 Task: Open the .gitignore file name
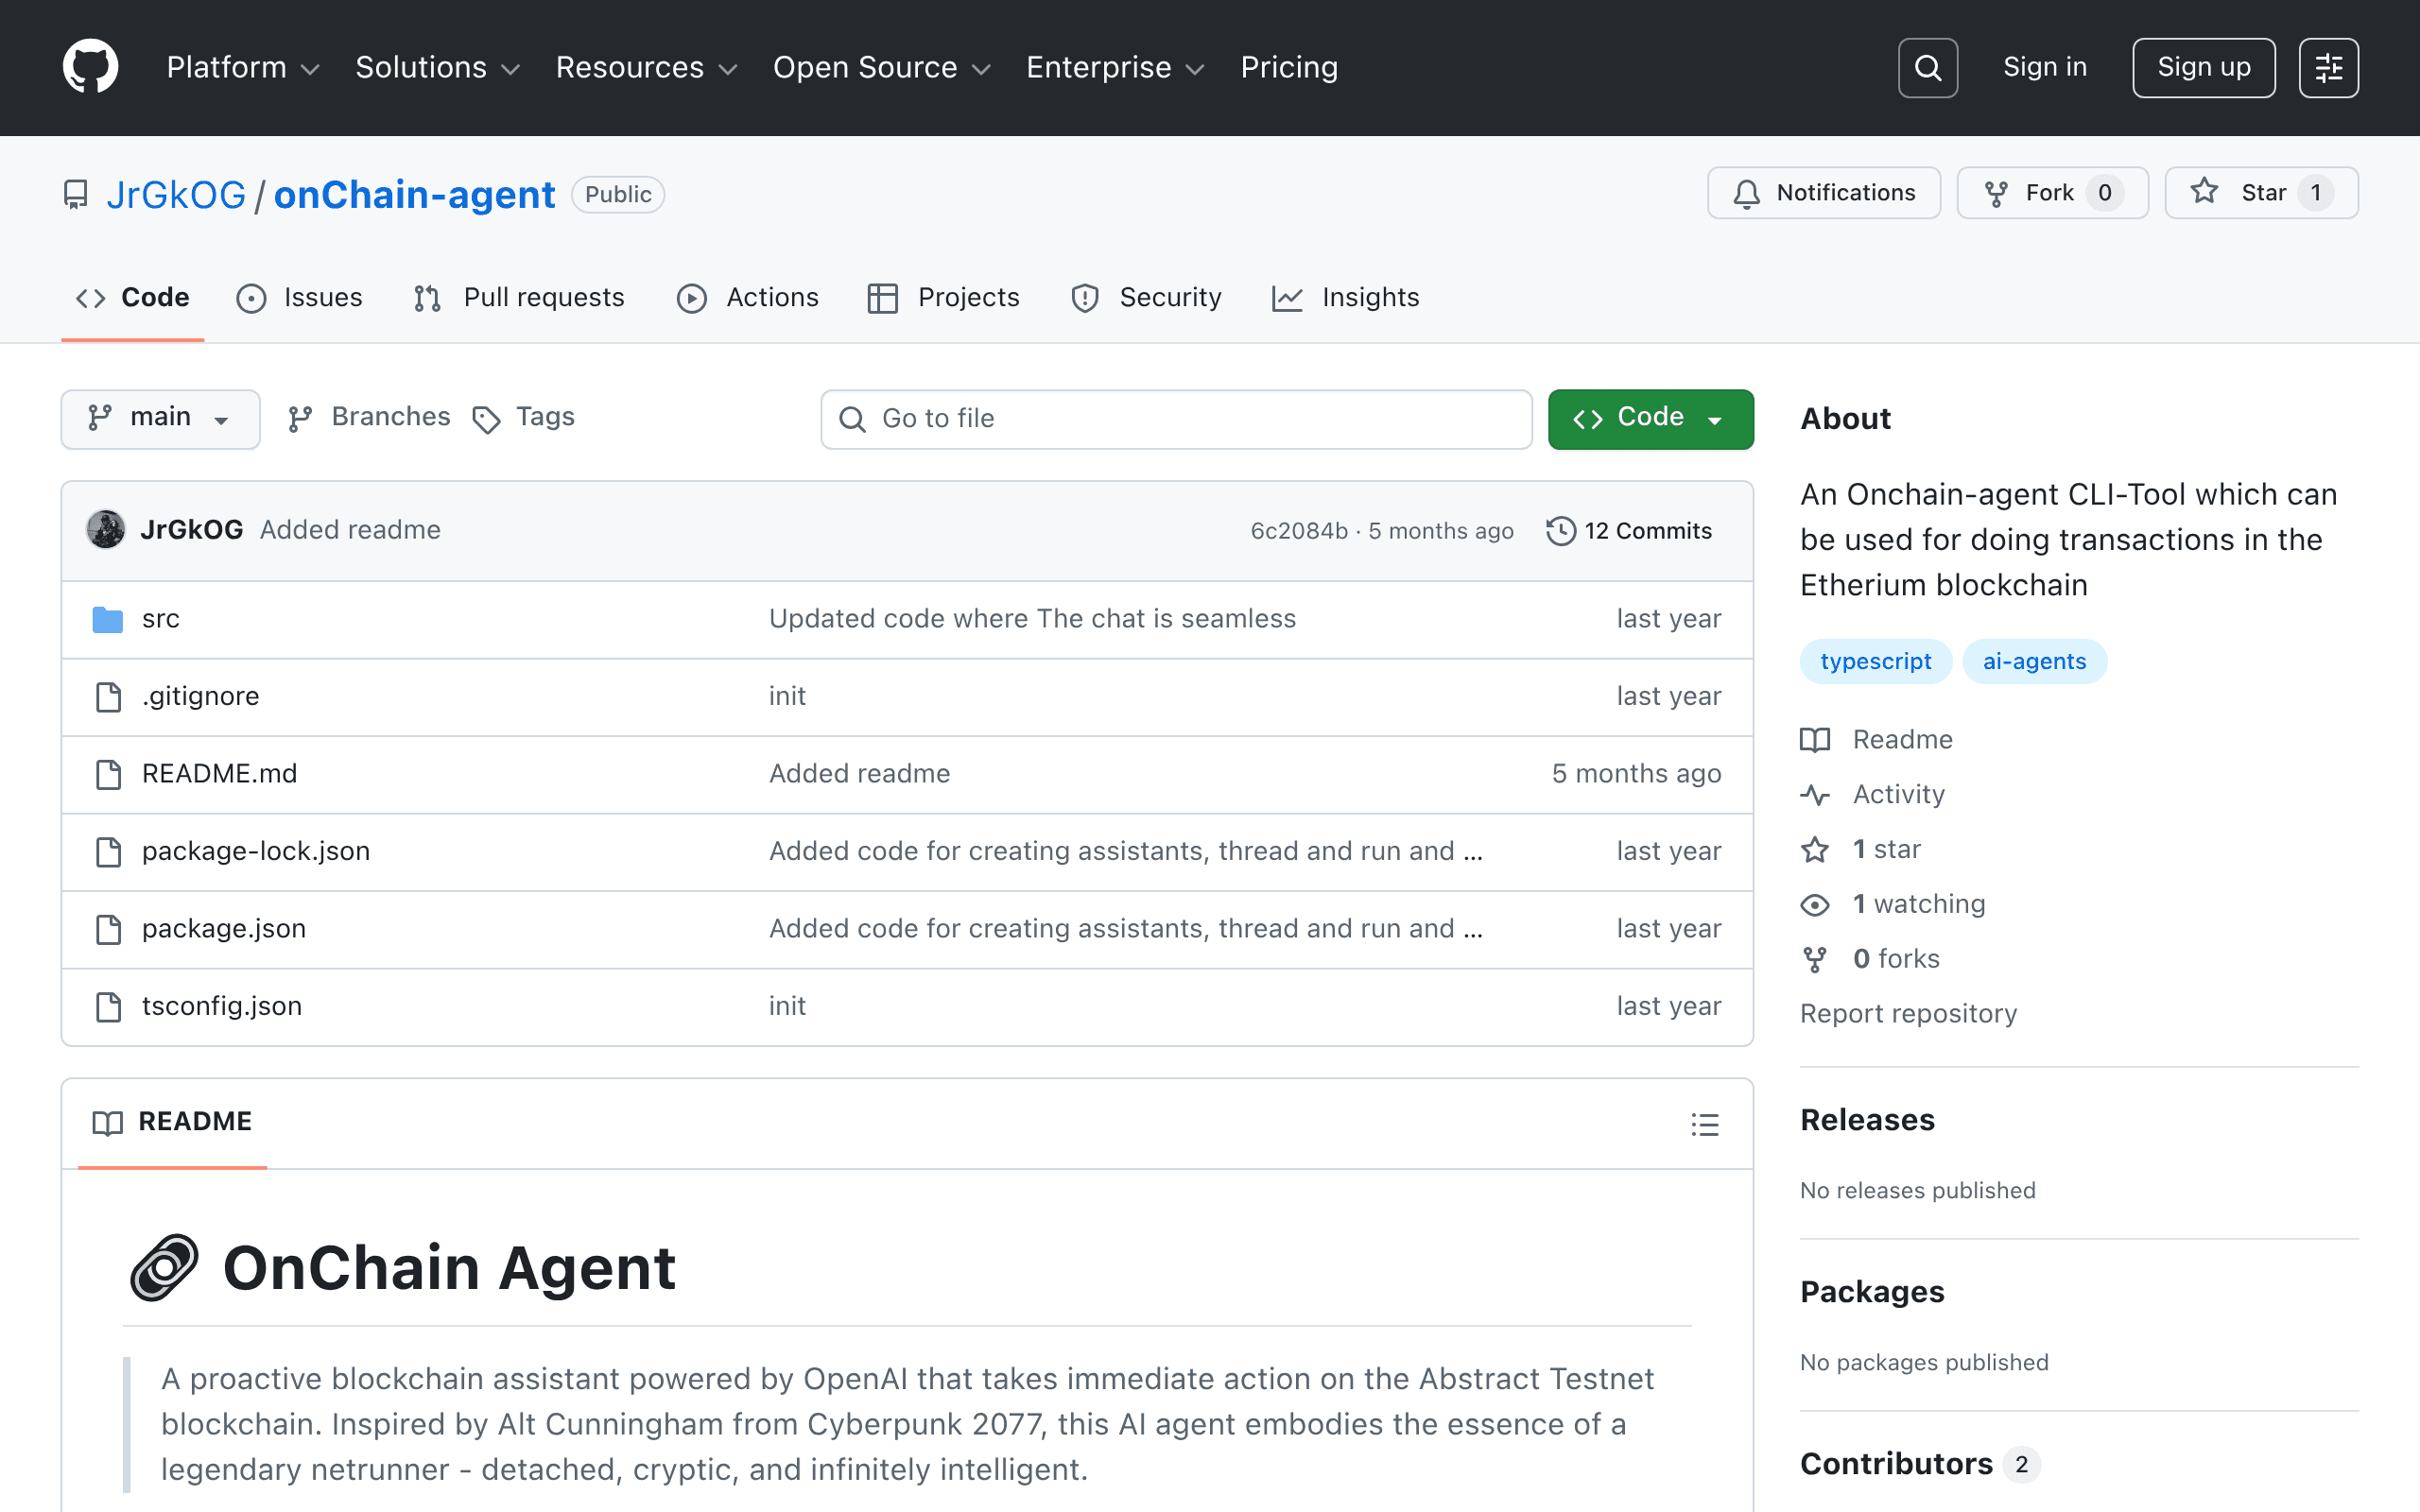(x=200, y=696)
